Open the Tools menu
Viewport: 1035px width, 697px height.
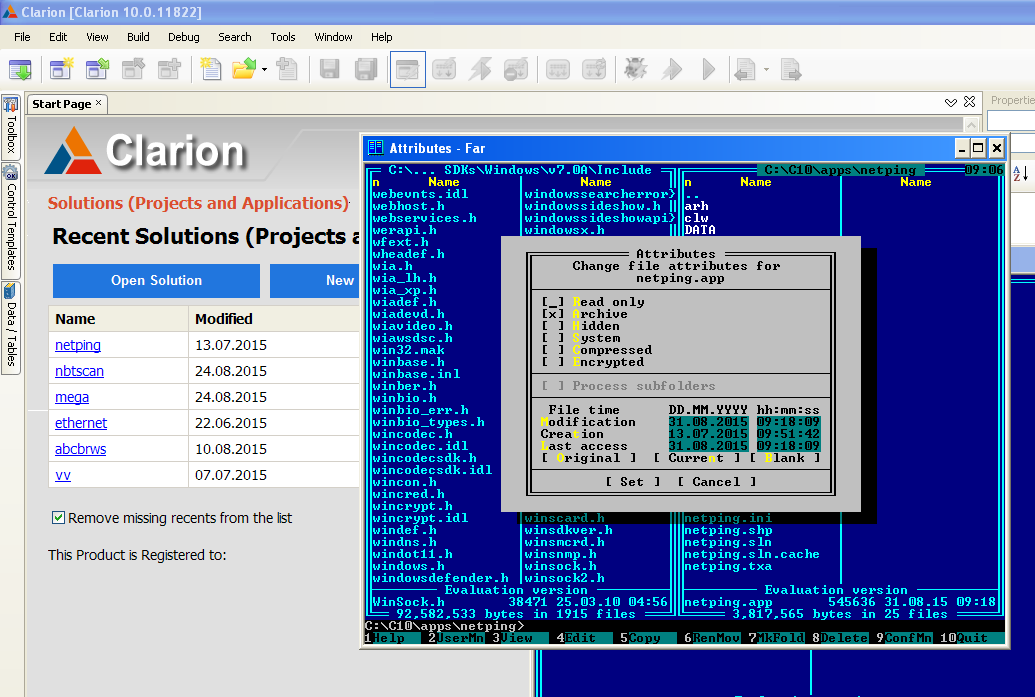click(x=283, y=37)
